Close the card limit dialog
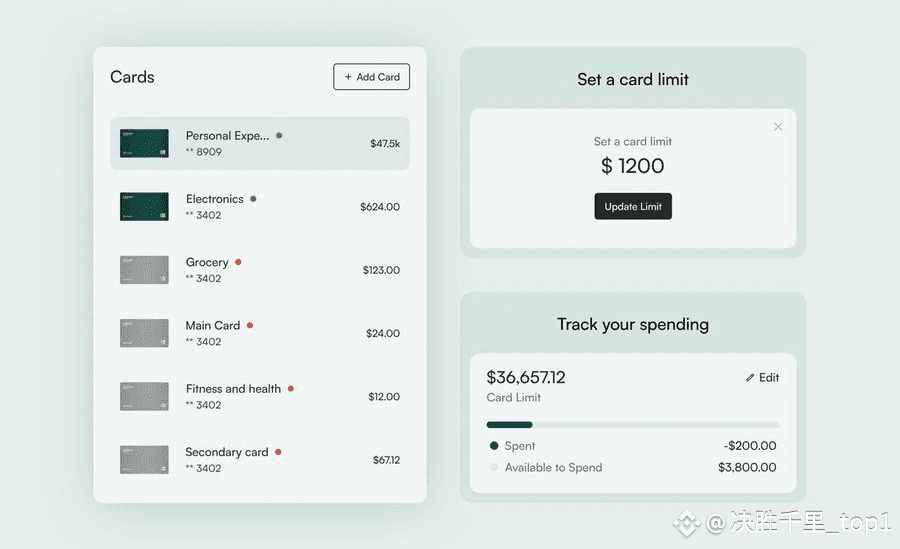900x549 pixels. coord(778,127)
